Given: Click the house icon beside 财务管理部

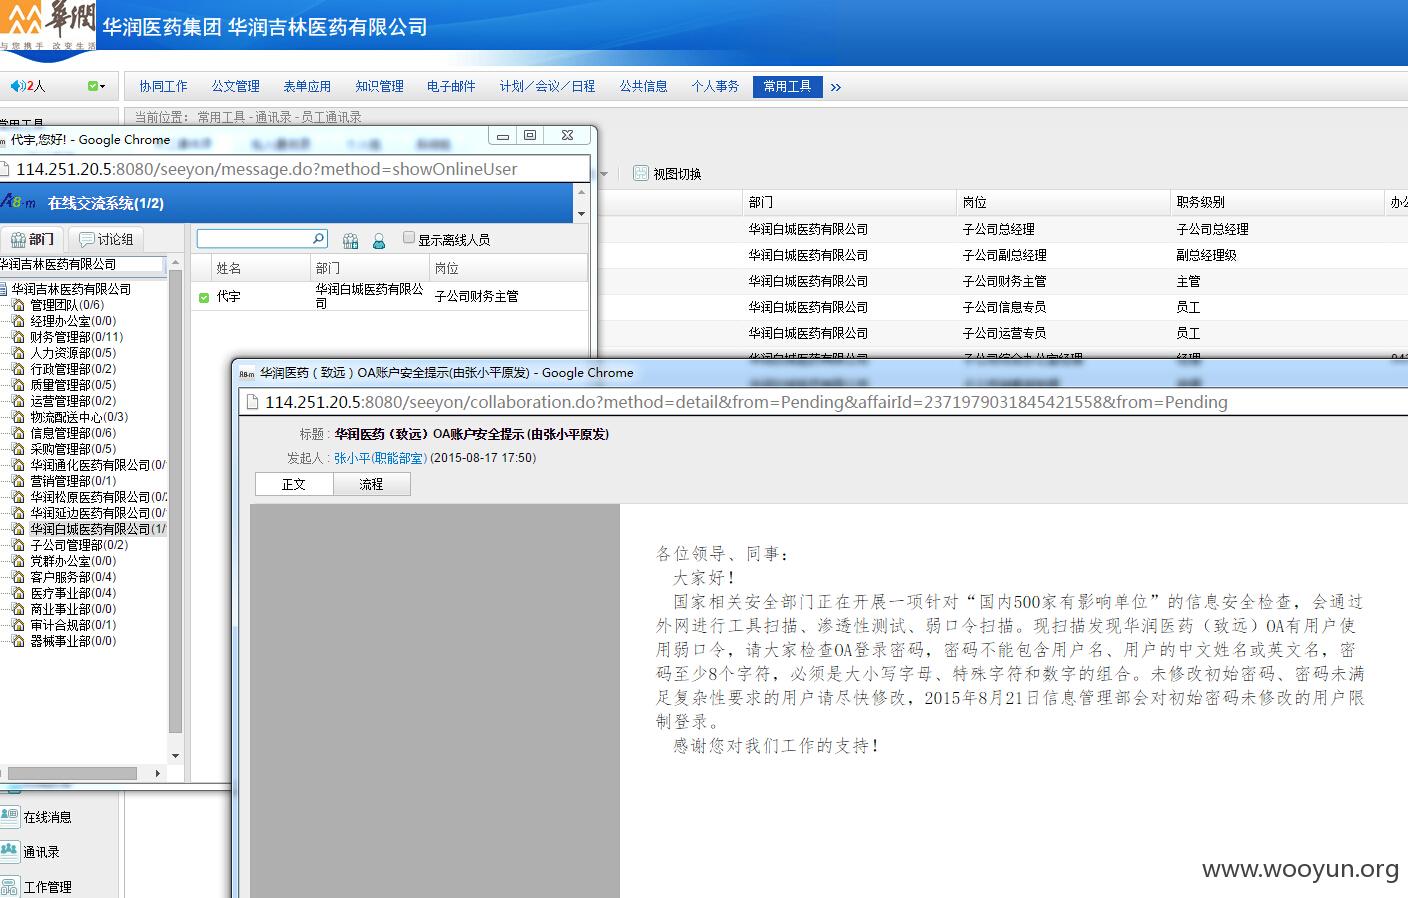Looking at the screenshot, I should [x=18, y=337].
